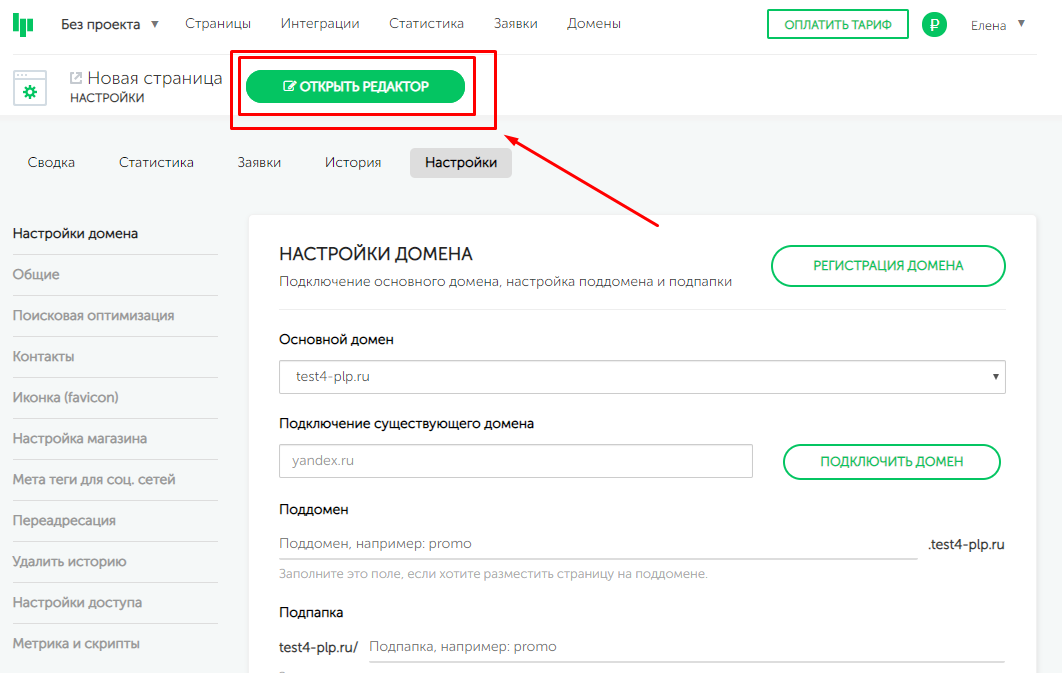Click the external link icon beside Новая страница
Viewport: 1062px width, 673px height.
pos(76,78)
